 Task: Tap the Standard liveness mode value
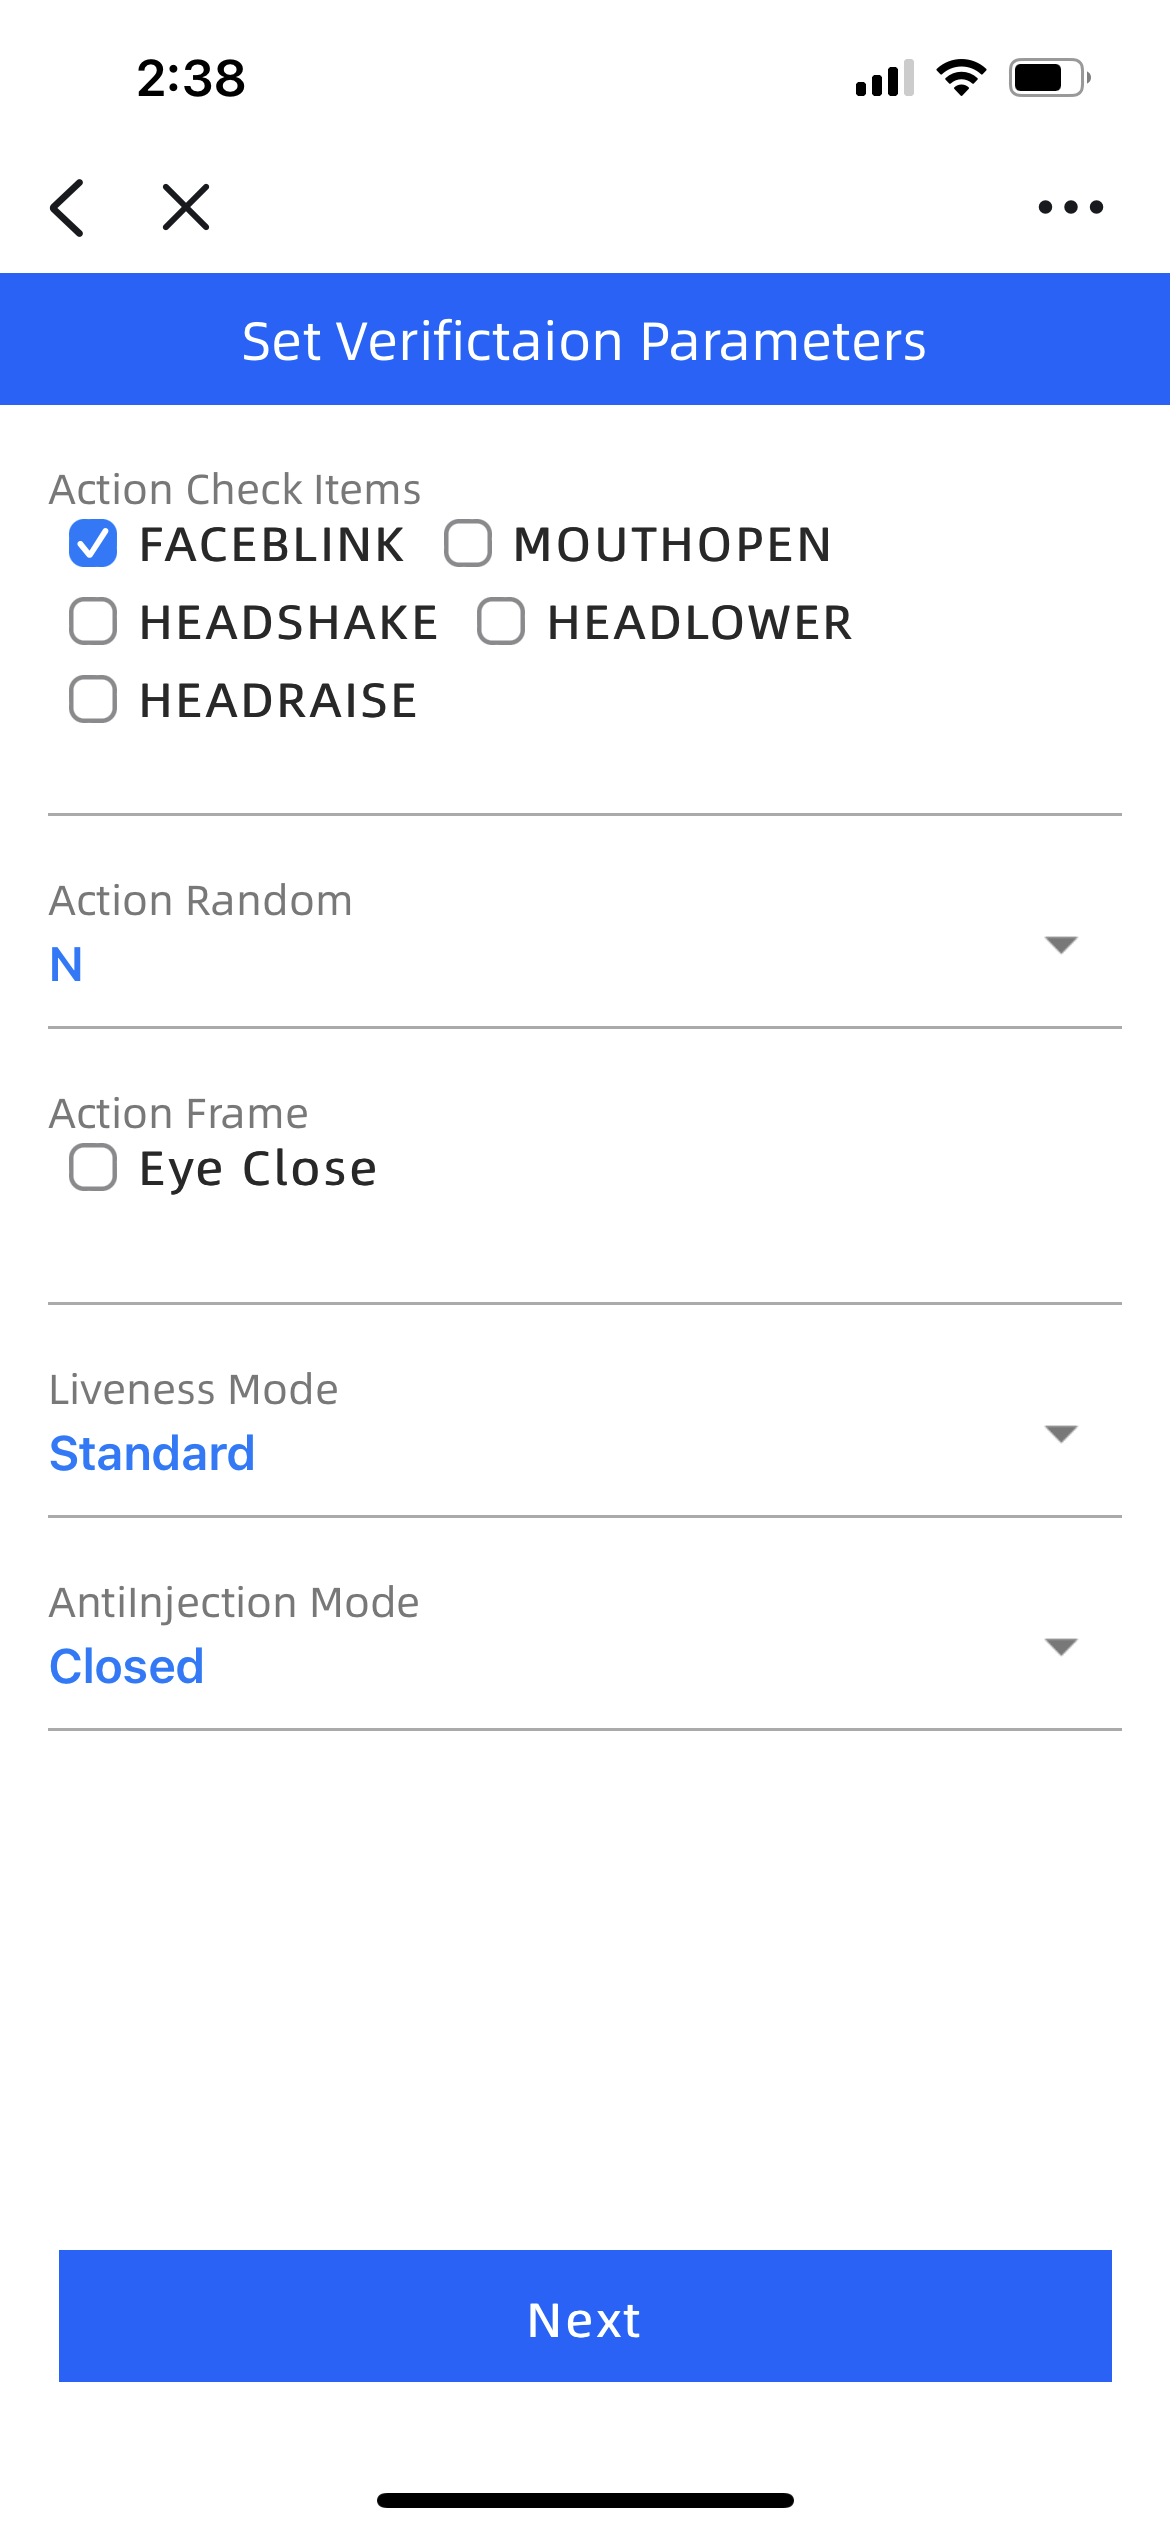coord(152,1453)
